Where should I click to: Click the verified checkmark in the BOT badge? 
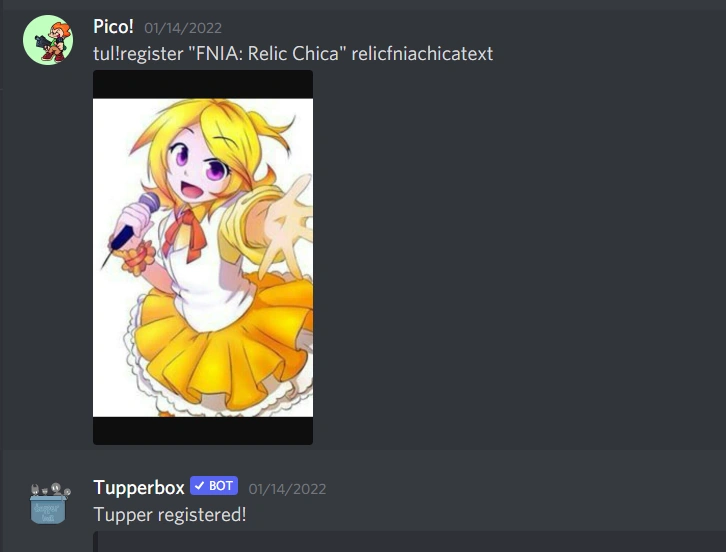coord(200,486)
